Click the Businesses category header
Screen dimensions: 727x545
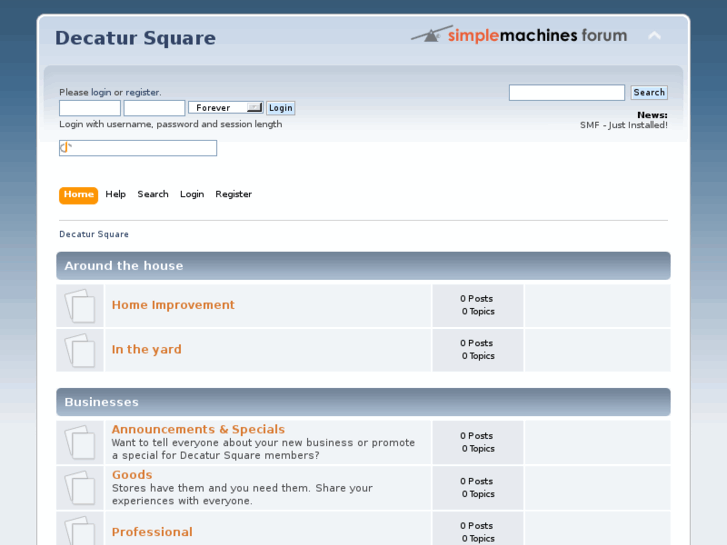(x=364, y=402)
